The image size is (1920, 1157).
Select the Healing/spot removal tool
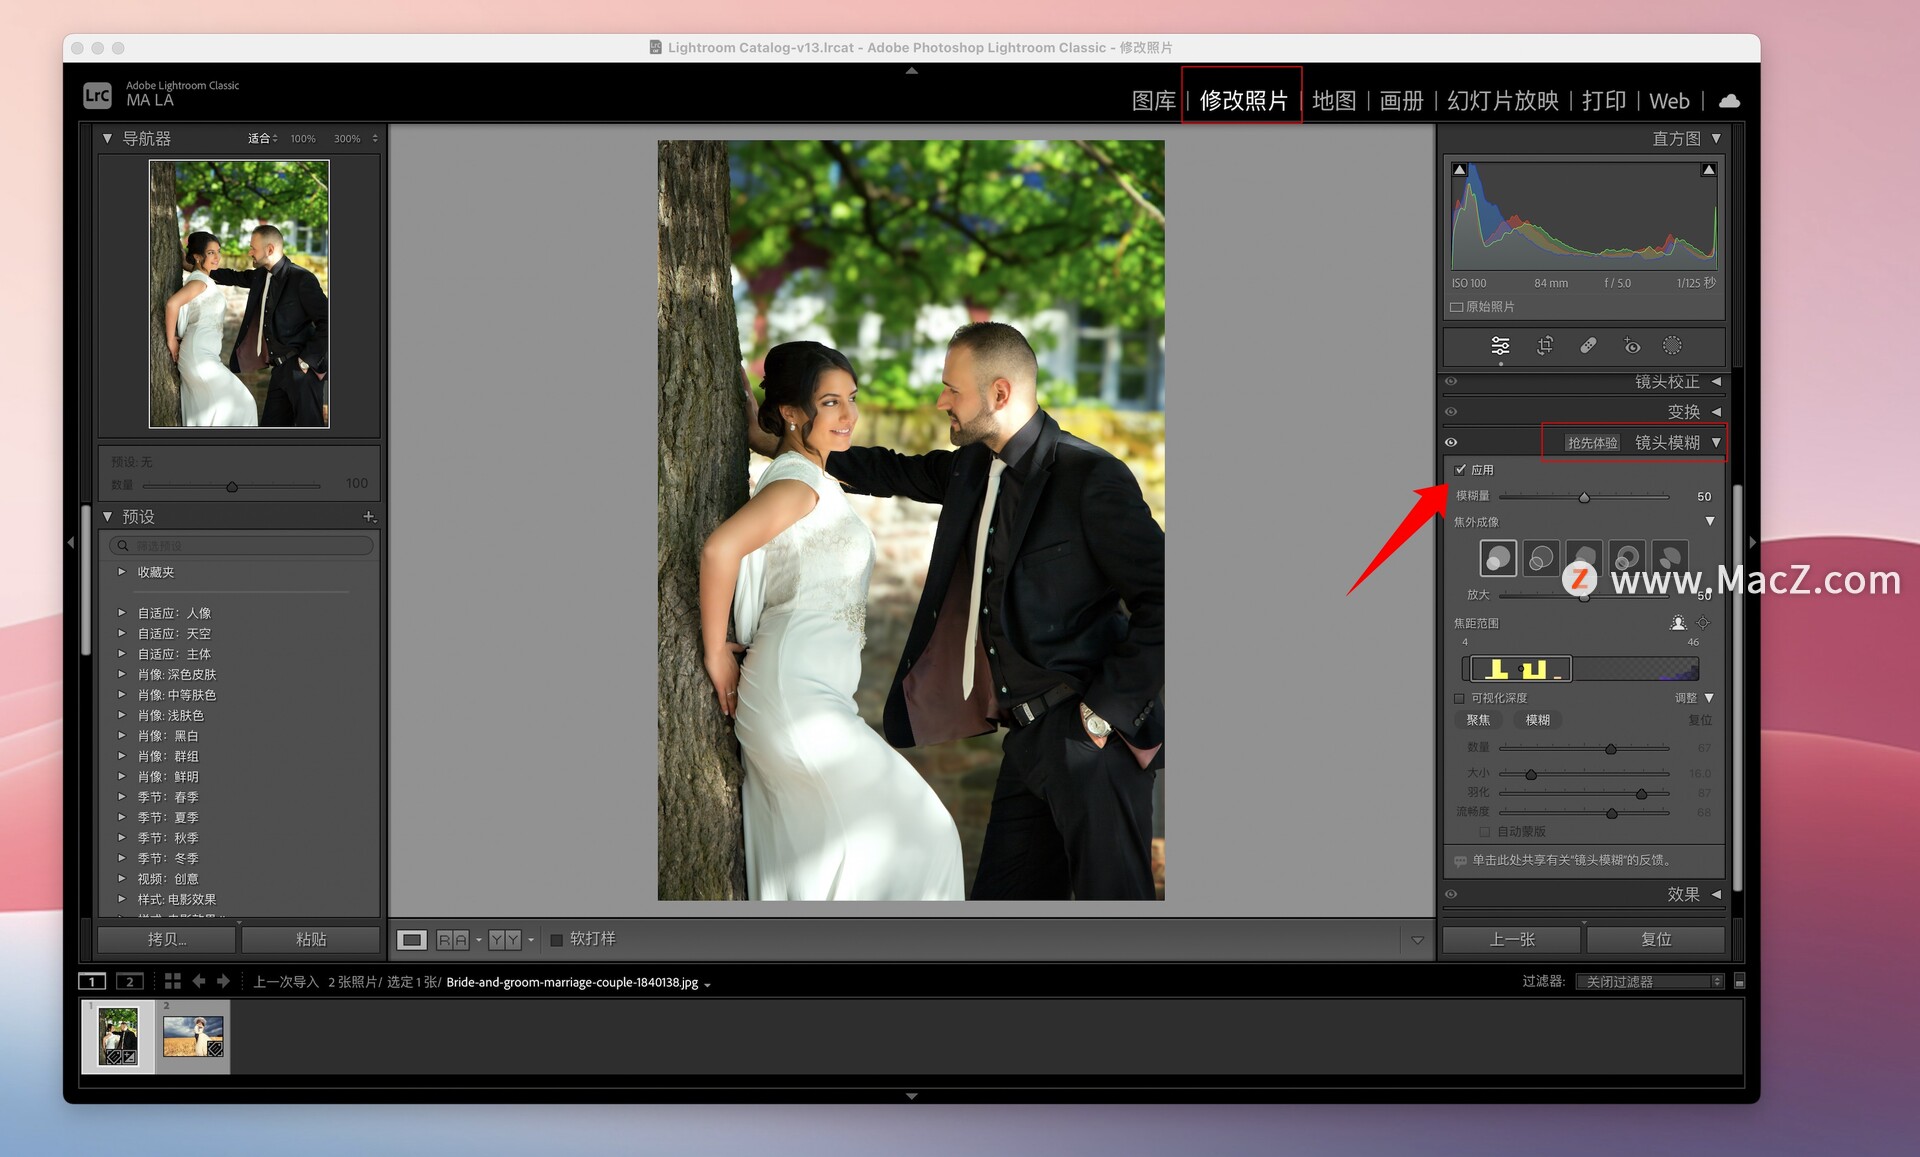click(x=1586, y=346)
